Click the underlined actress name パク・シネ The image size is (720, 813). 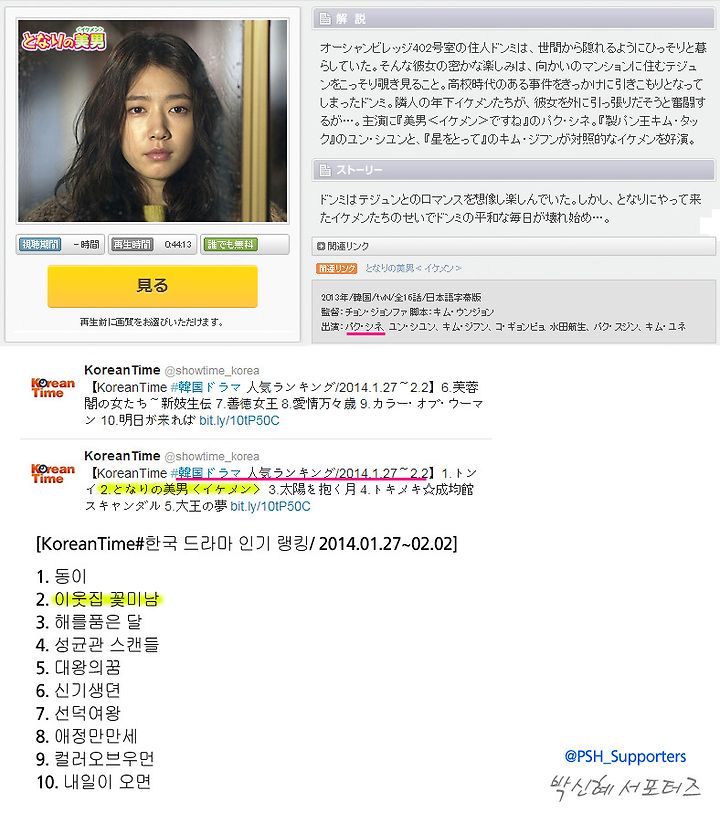[x=364, y=327]
